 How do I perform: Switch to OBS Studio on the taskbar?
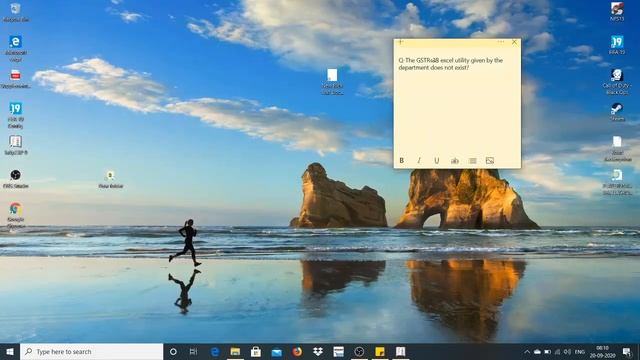tap(359, 351)
